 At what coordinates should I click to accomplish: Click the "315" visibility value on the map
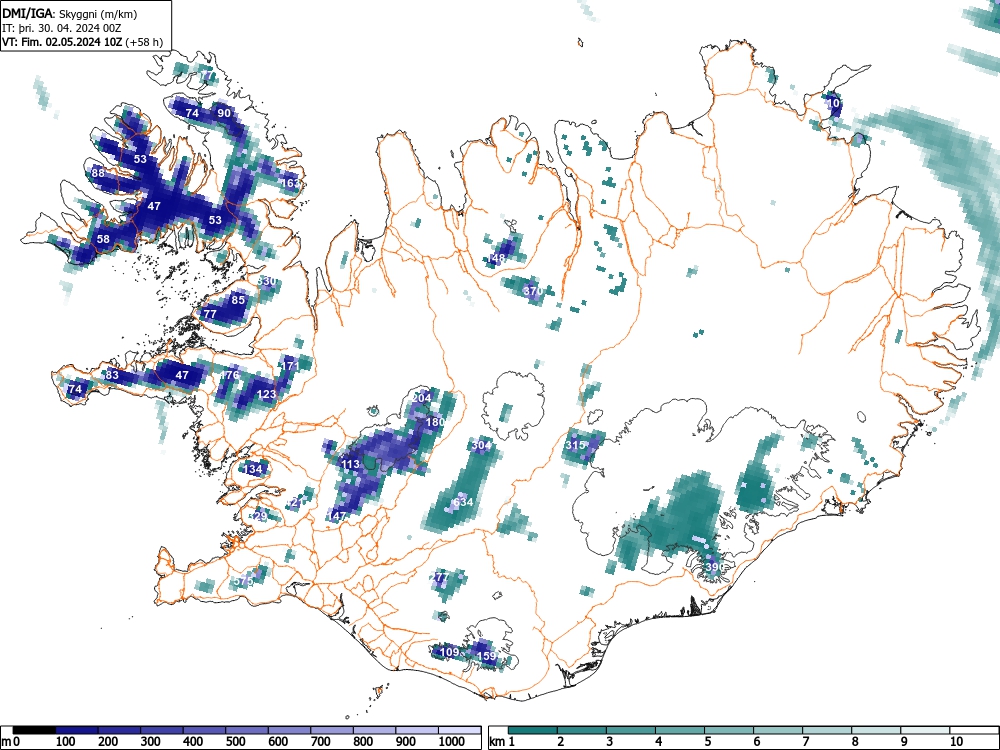(576, 445)
